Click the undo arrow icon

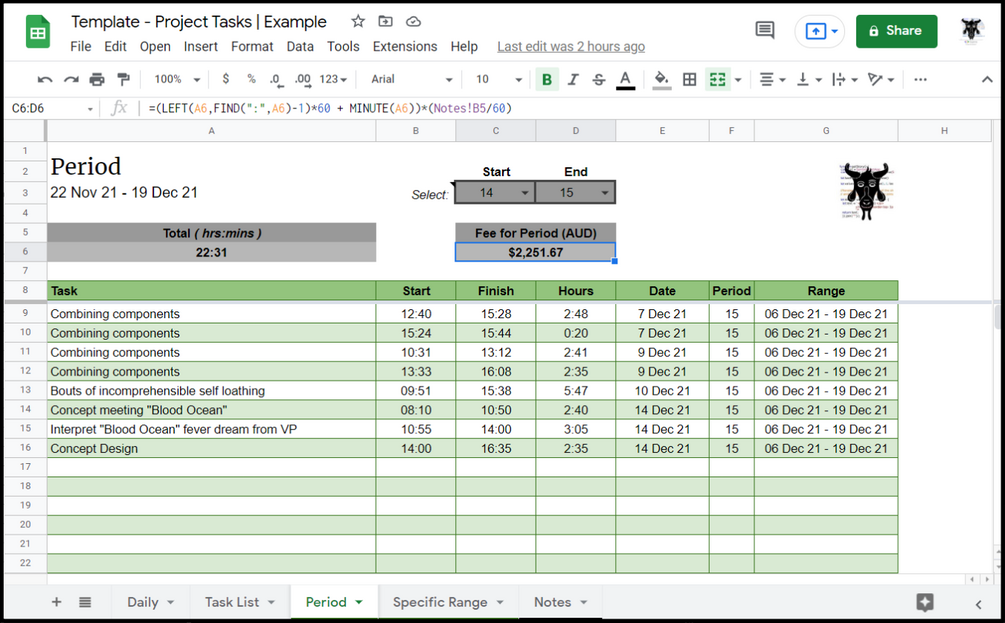click(45, 79)
